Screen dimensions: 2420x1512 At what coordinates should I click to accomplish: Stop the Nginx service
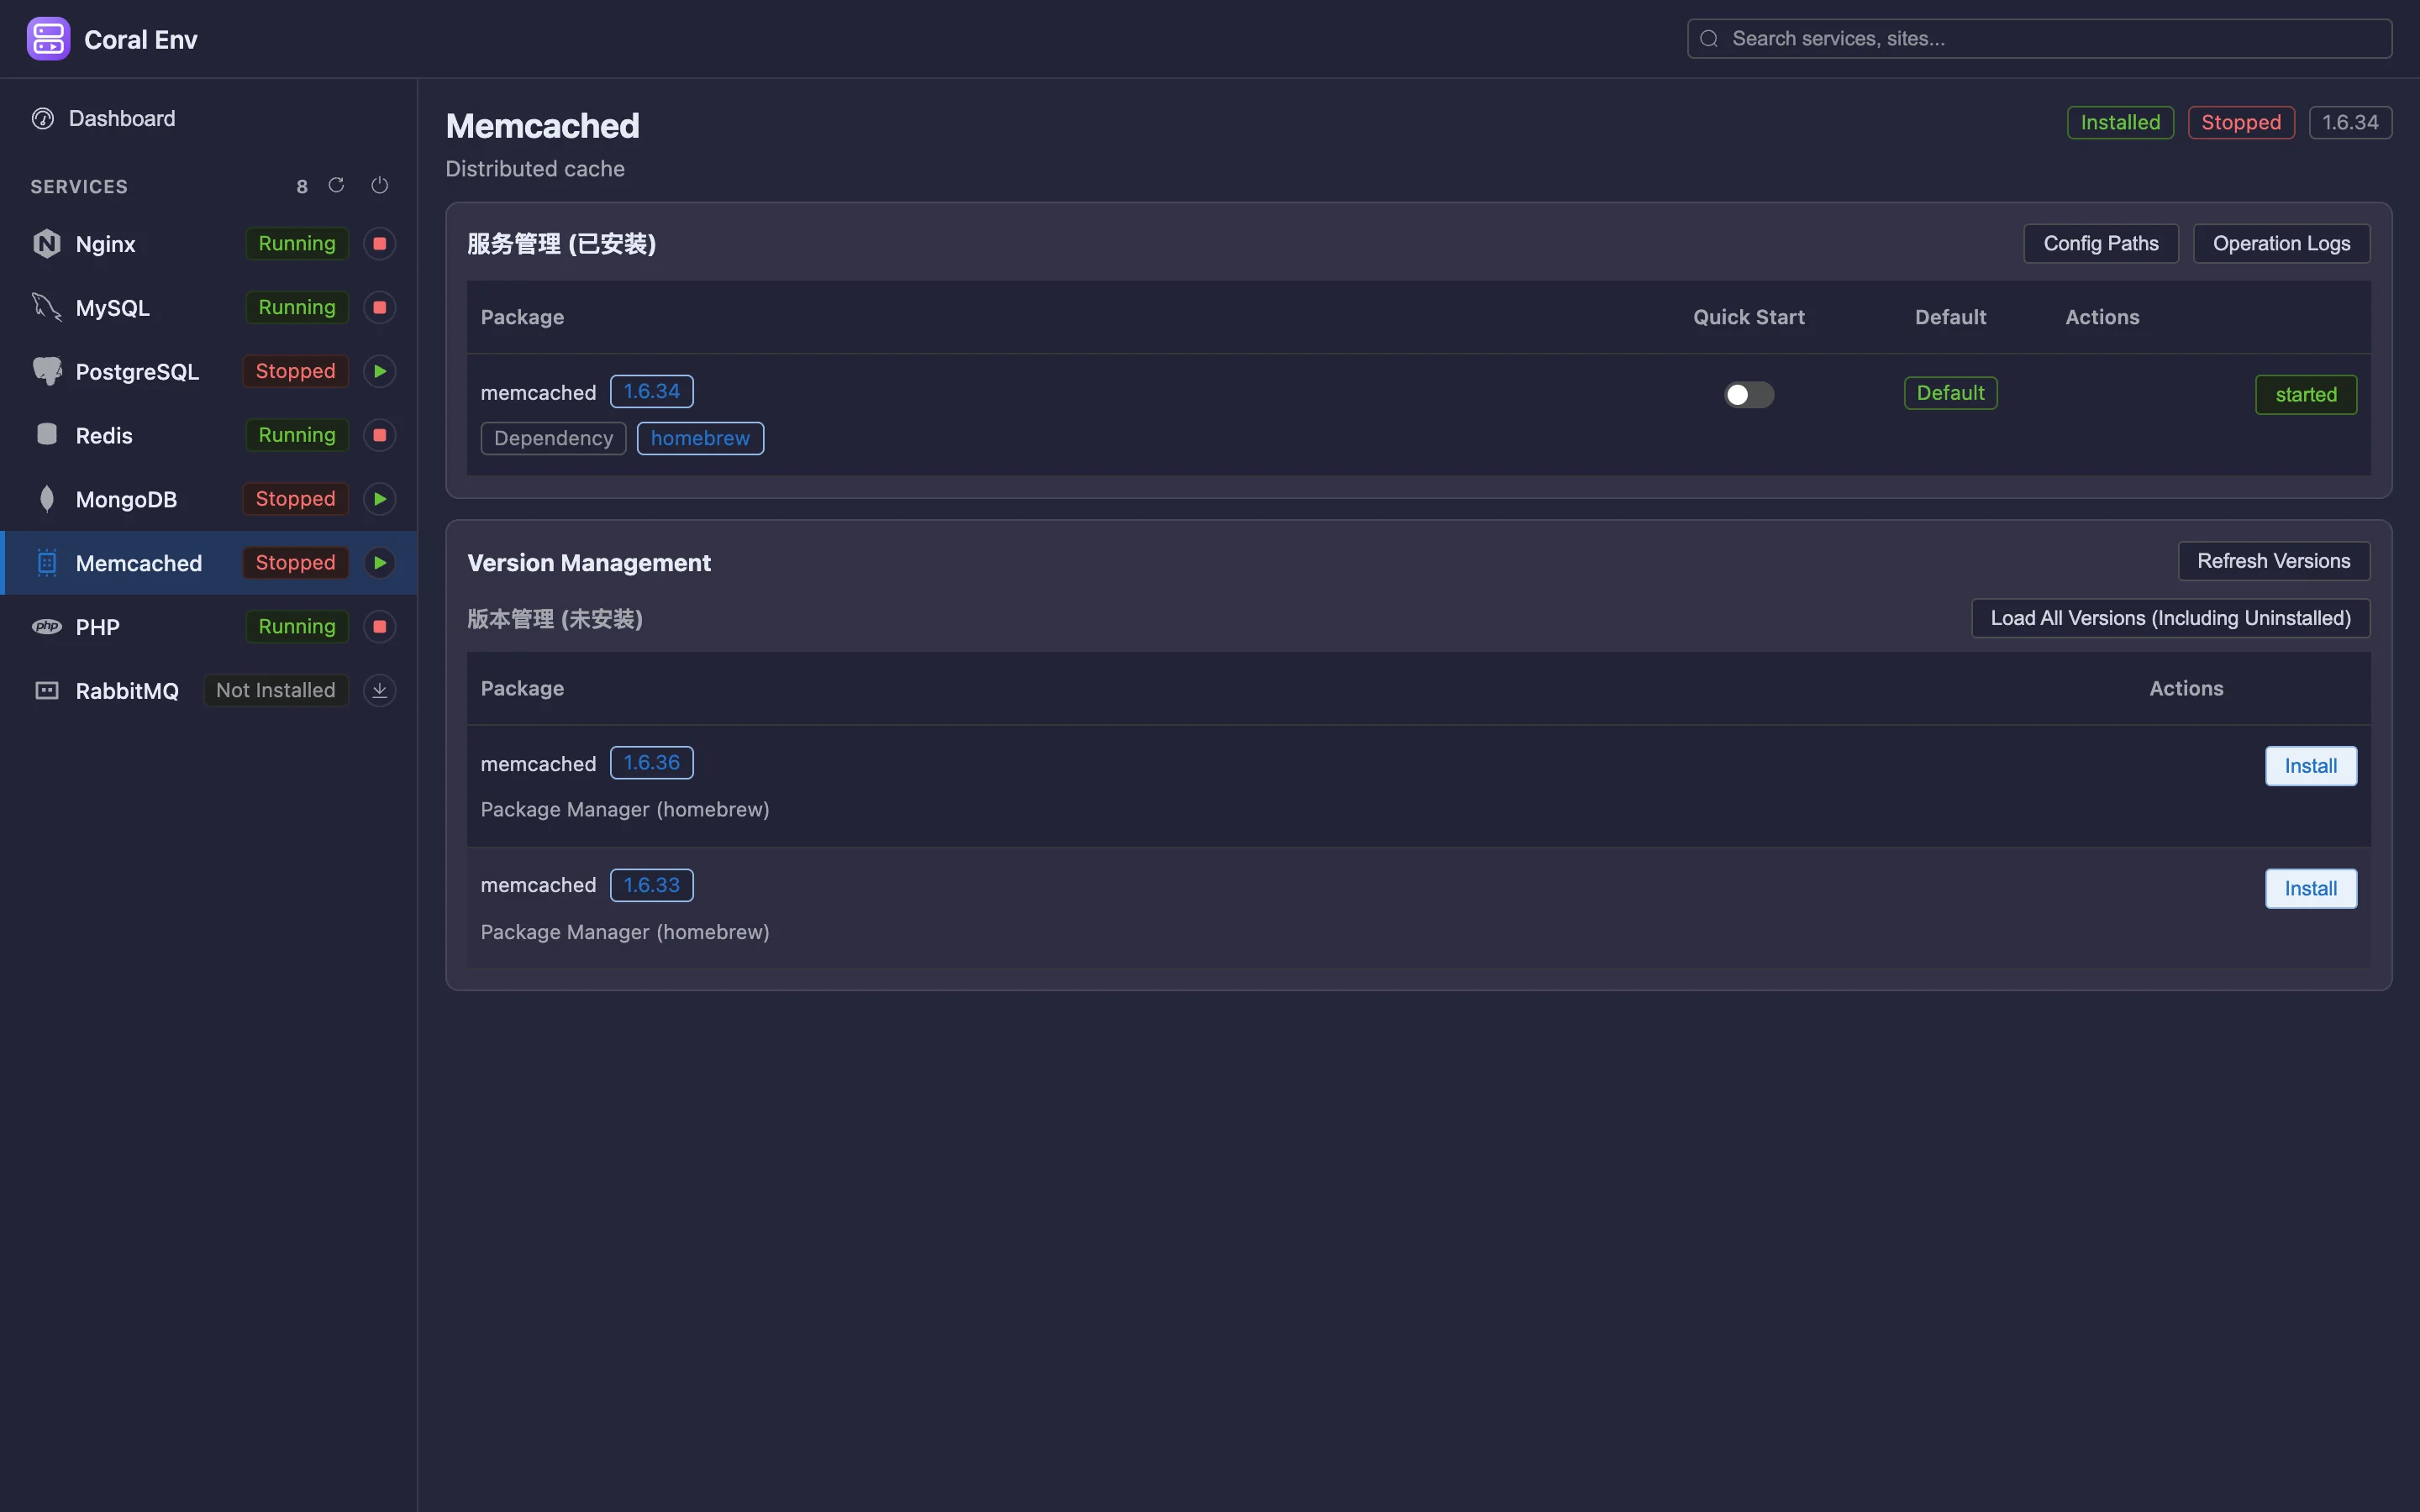point(380,244)
